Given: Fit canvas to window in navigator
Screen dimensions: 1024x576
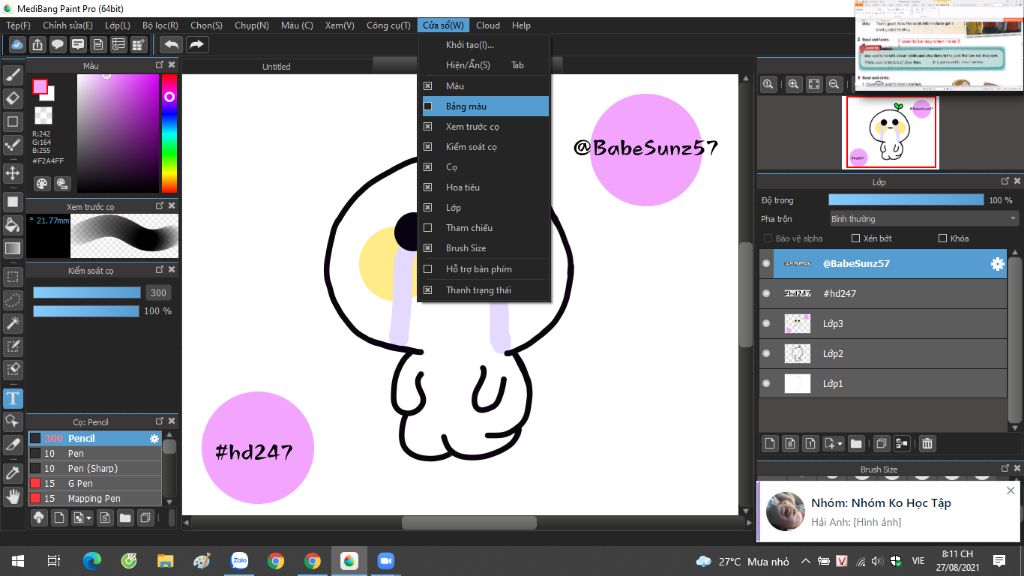Looking at the screenshot, I should (x=814, y=84).
